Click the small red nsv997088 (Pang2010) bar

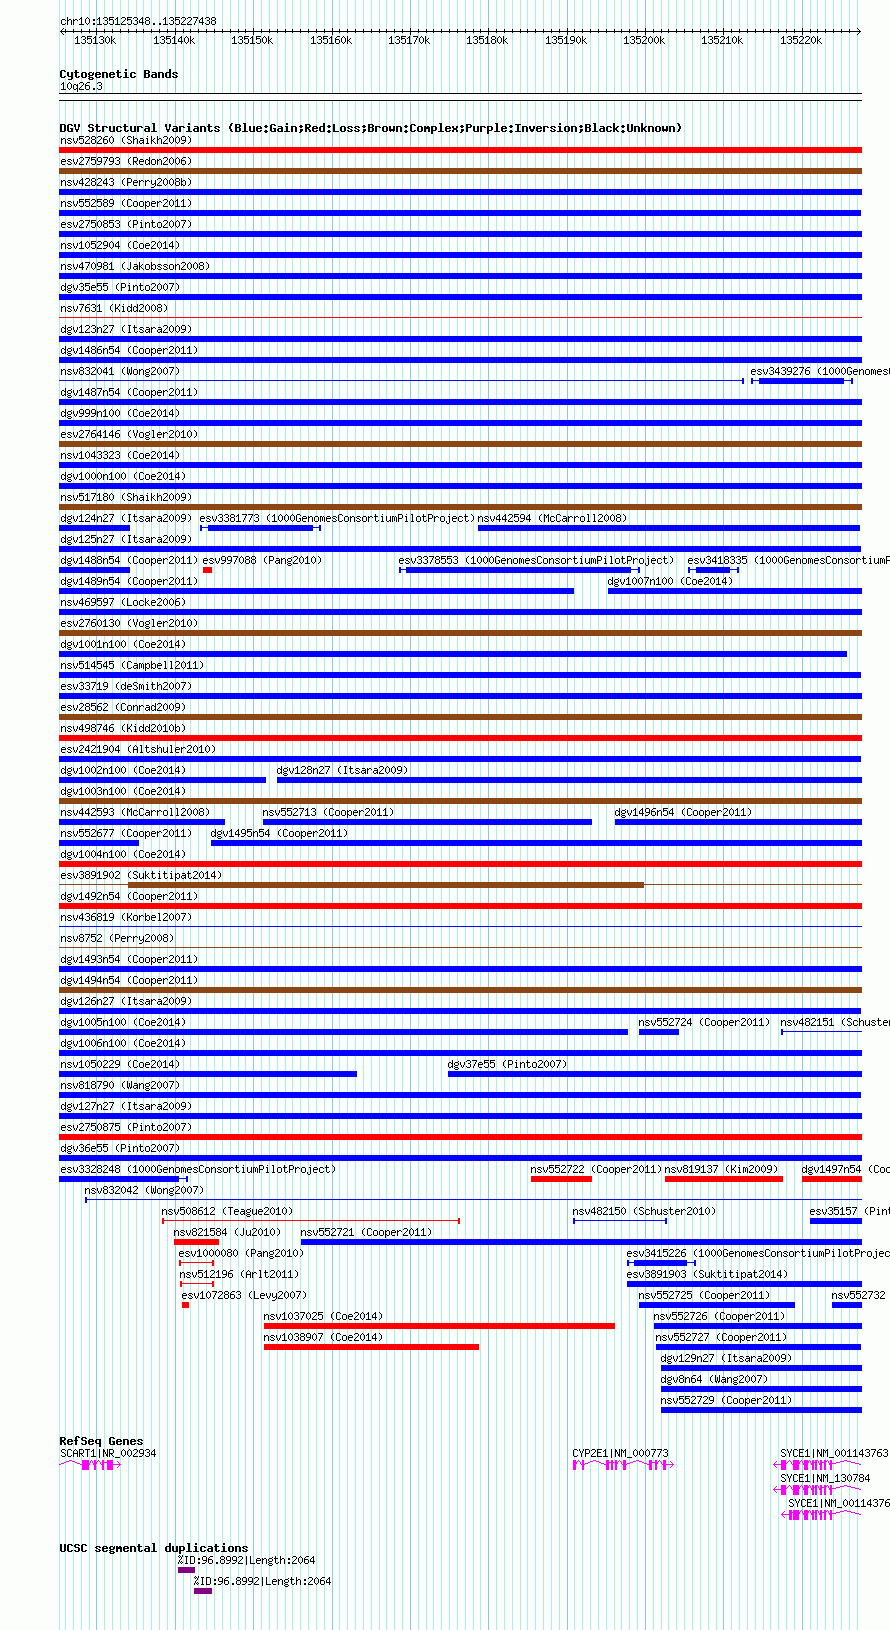tap(207, 570)
